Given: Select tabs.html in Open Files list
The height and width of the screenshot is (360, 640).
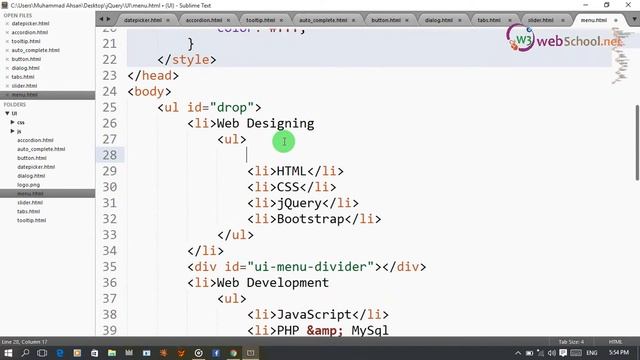Looking at the screenshot, I should click(23, 77).
